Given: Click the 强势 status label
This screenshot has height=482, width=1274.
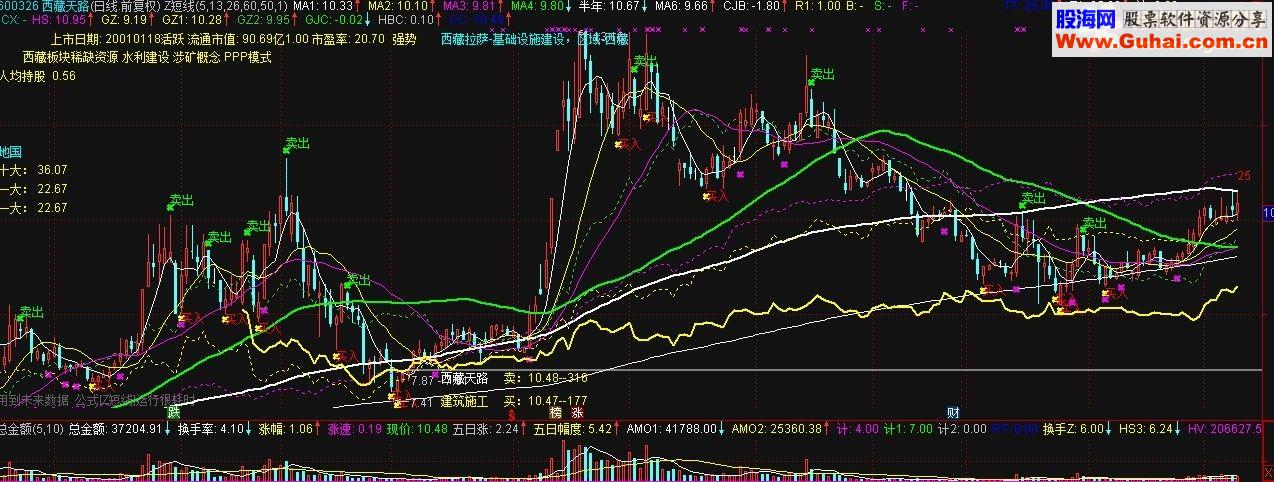Looking at the screenshot, I should coord(404,39).
